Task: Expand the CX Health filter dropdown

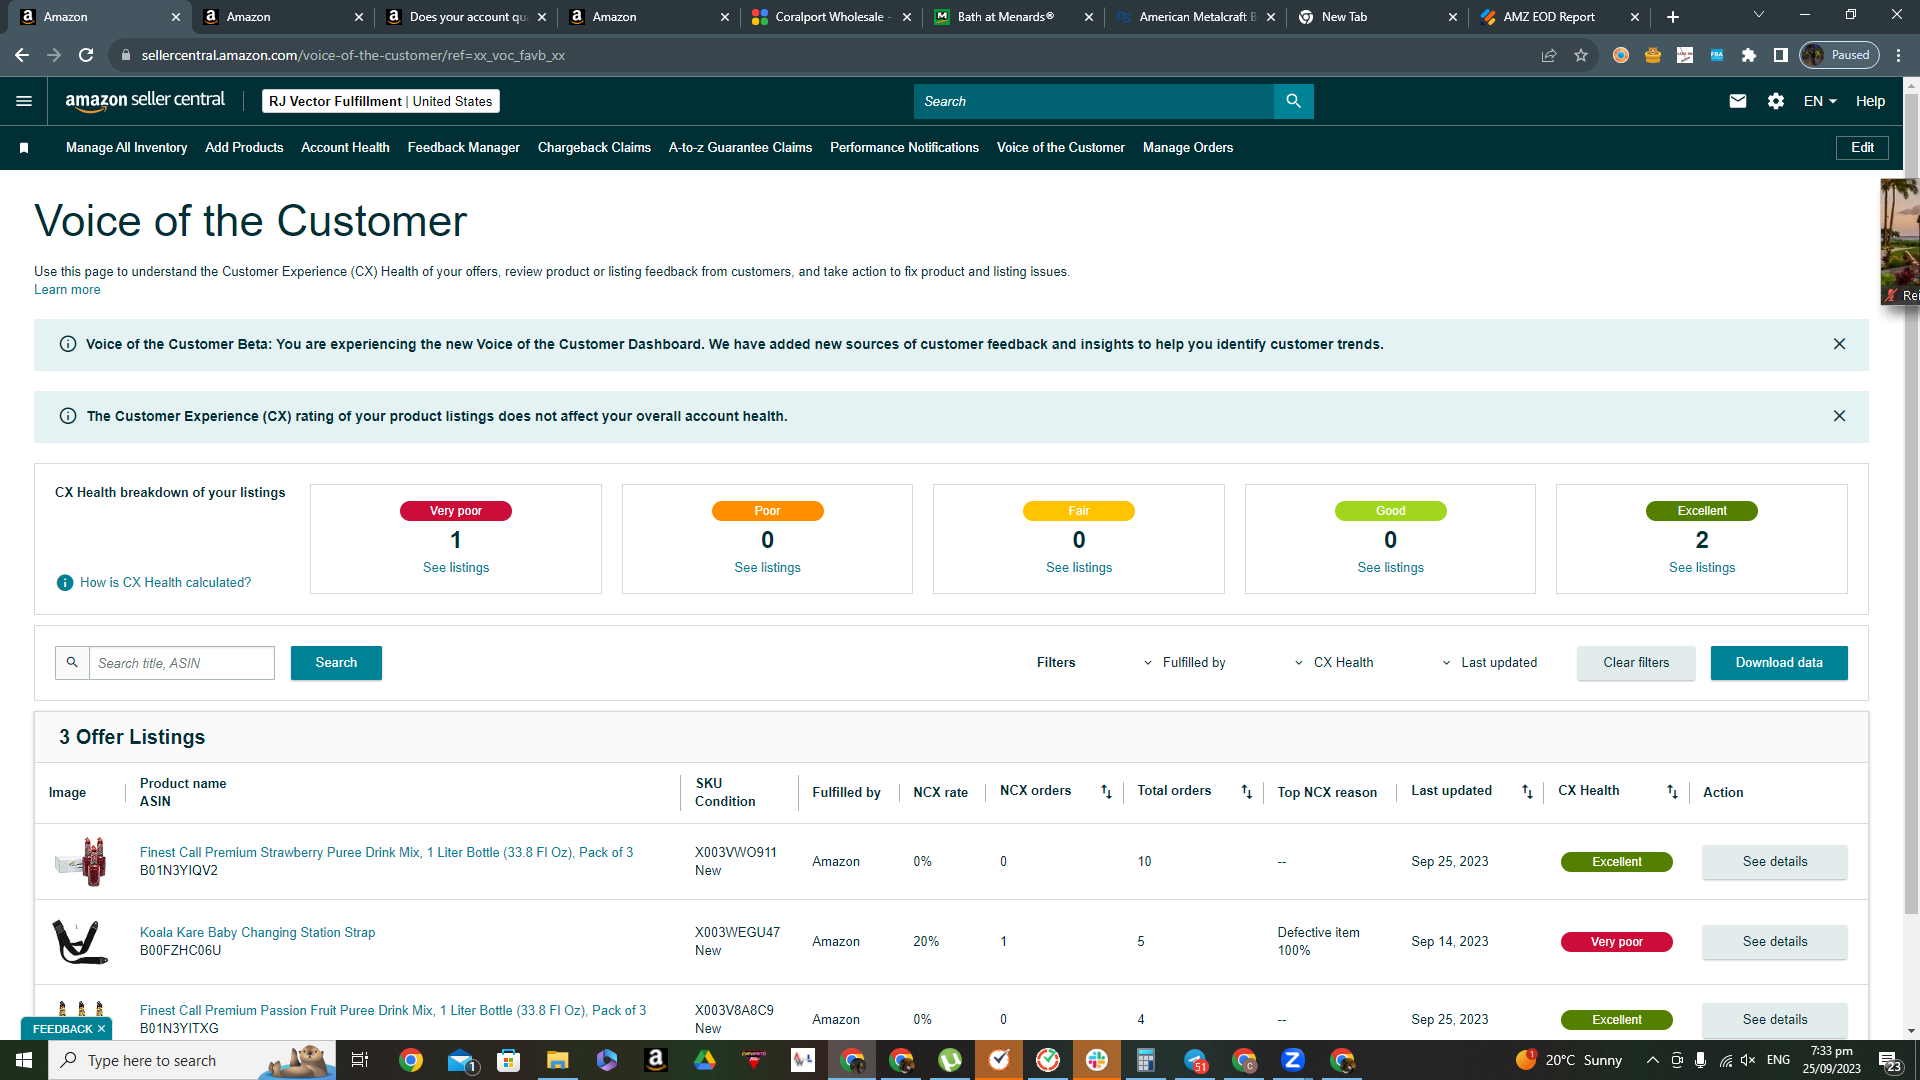Action: tap(1334, 663)
